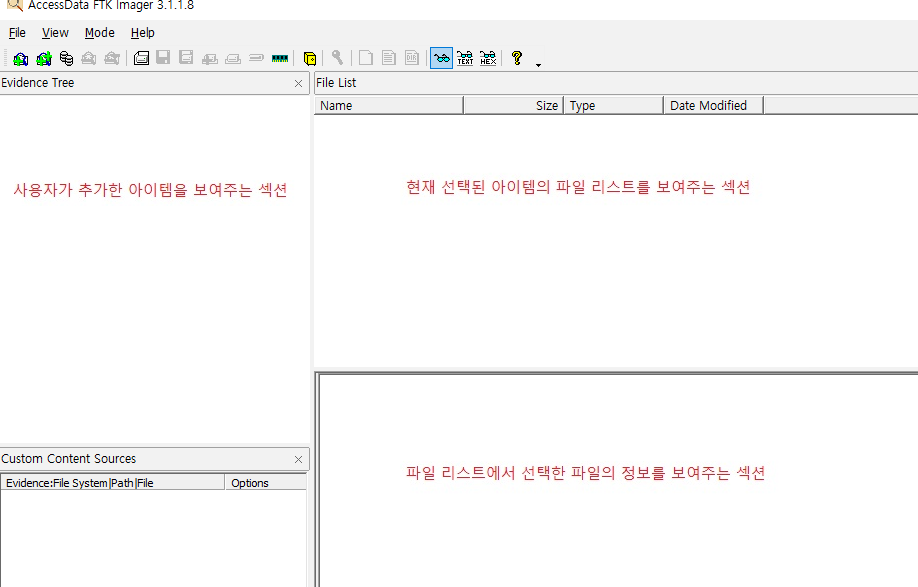The image size is (918, 587).
Task: Click the Evidence:File System|Path|File column header
Action: (x=113, y=483)
